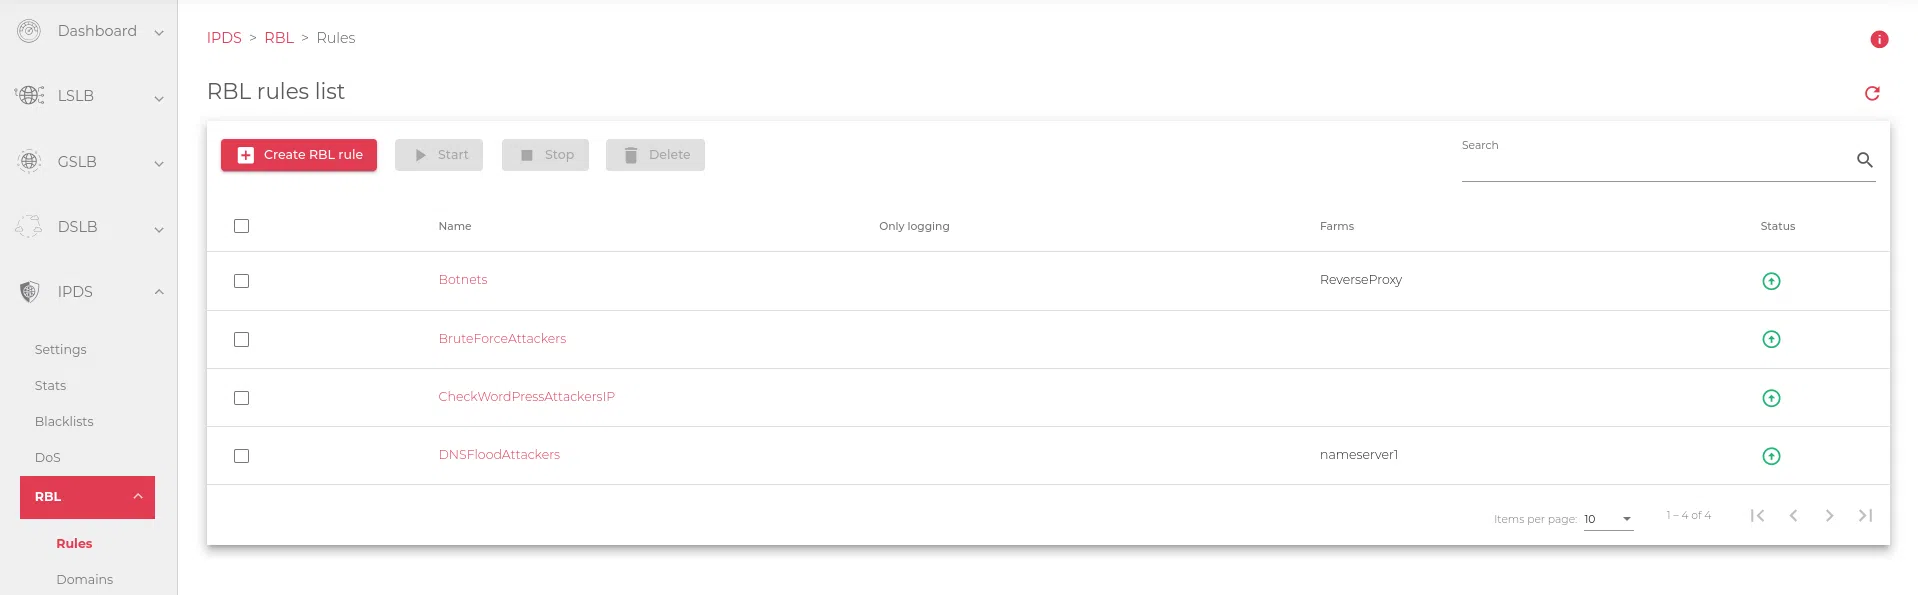1918x595 pixels.
Task: Click the refresh icon beside the rules list title
Action: [1872, 93]
